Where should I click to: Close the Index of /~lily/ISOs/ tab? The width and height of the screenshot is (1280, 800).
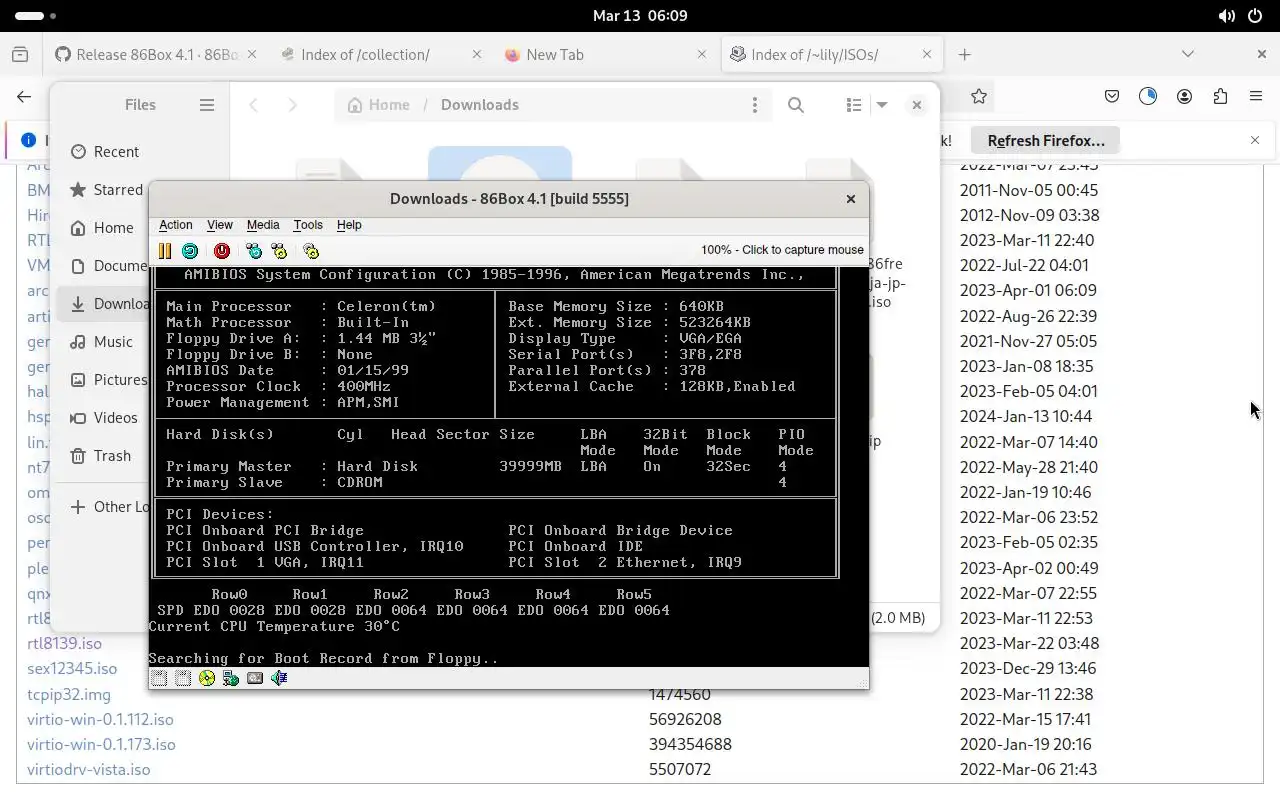click(x=927, y=55)
